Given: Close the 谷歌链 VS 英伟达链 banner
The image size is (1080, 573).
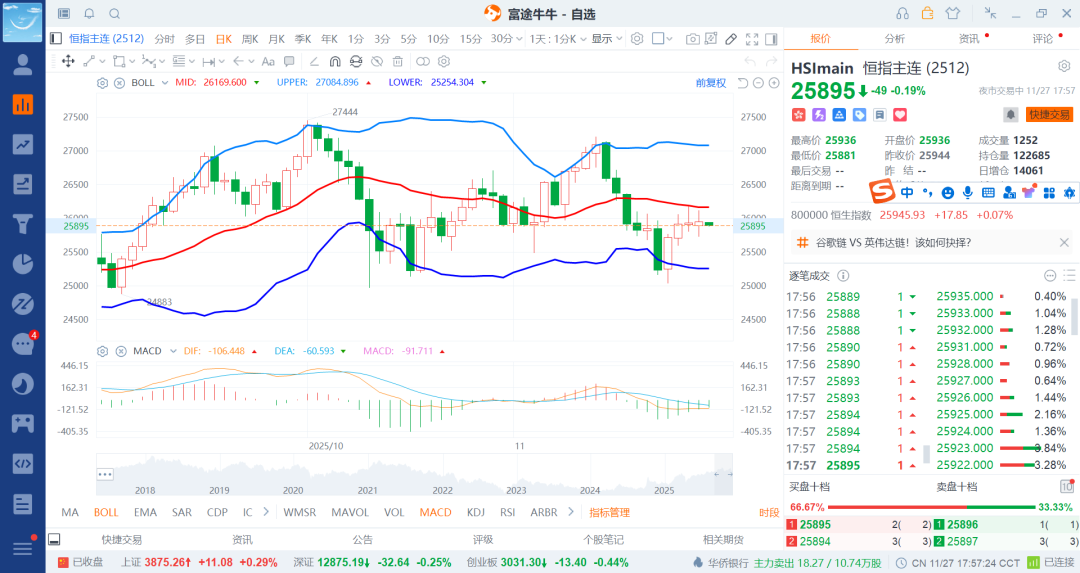Looking at the screenshot, I should (1064, 242).
